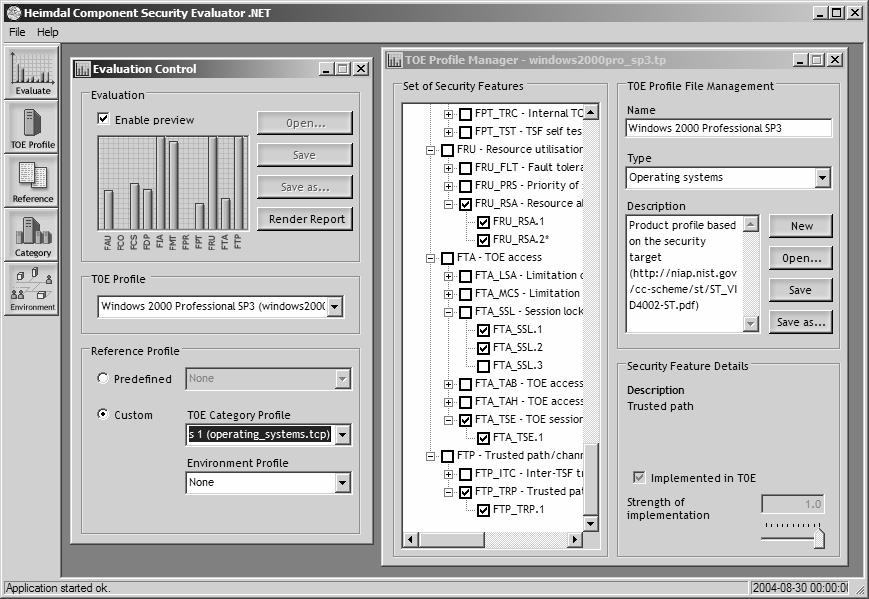Viewport: 869px width, 599px height.
Task: Expand the FTP_ITC node
Action: pos(448,474)
